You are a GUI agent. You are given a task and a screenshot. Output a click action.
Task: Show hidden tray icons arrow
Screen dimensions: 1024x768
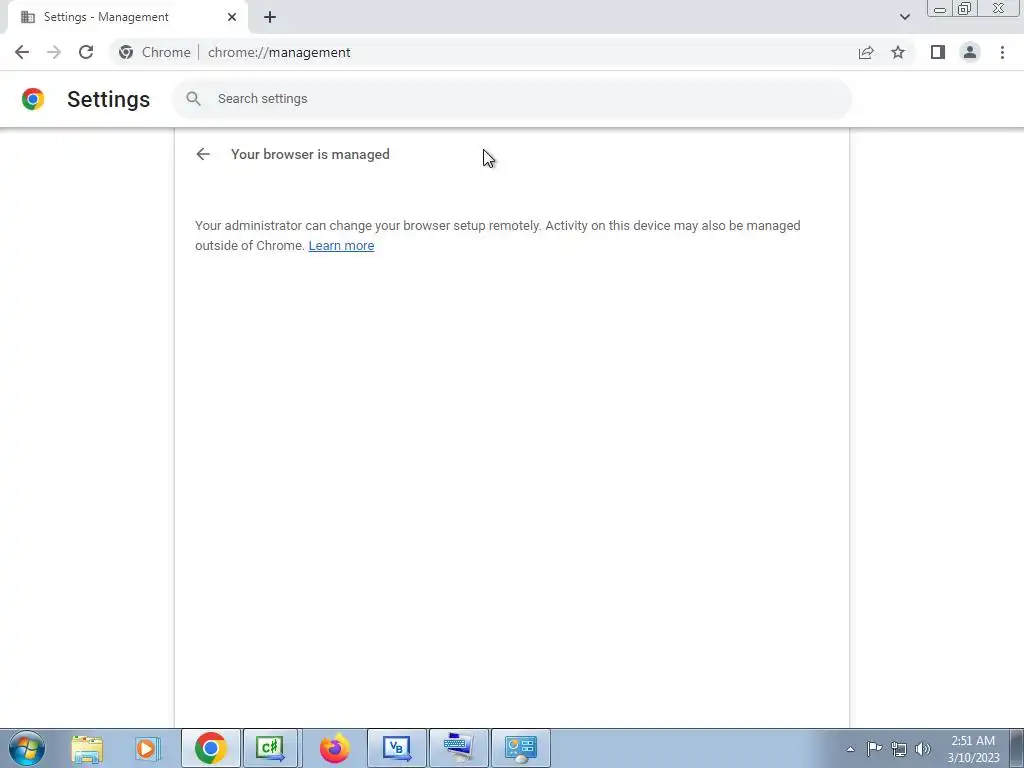tap(850, 749)
